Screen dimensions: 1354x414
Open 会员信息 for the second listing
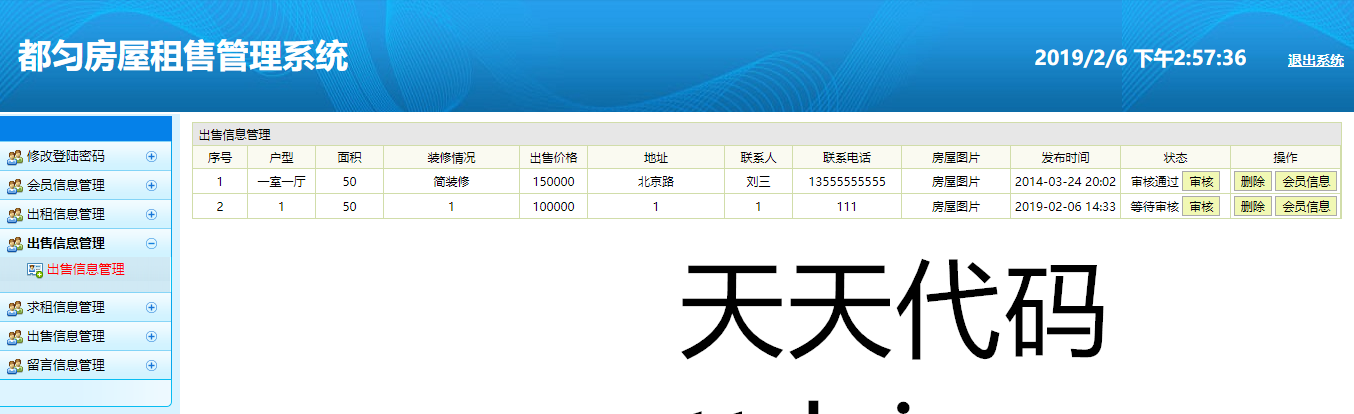pos(1305,207)
